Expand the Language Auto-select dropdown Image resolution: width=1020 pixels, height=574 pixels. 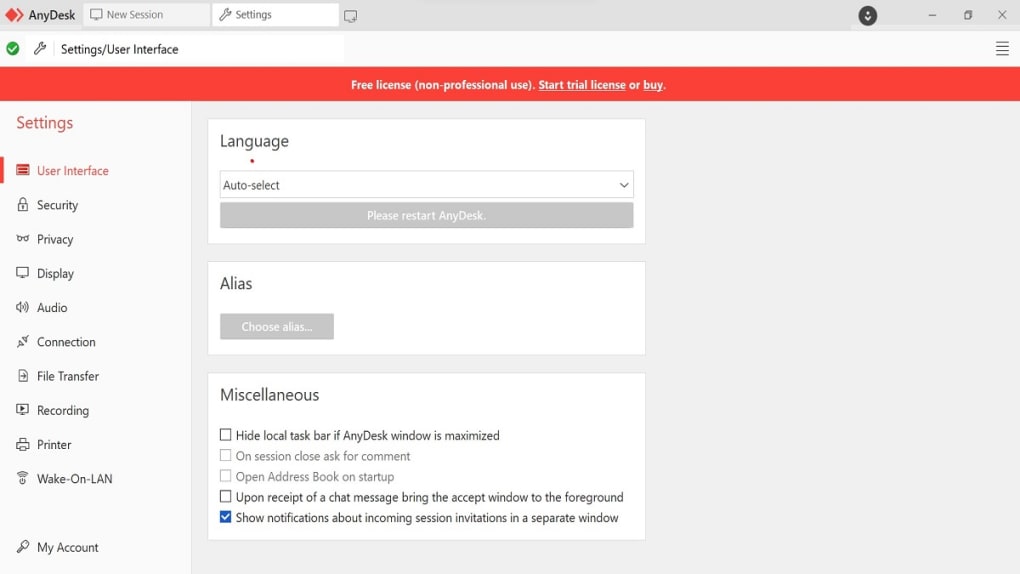pos(426,185)
